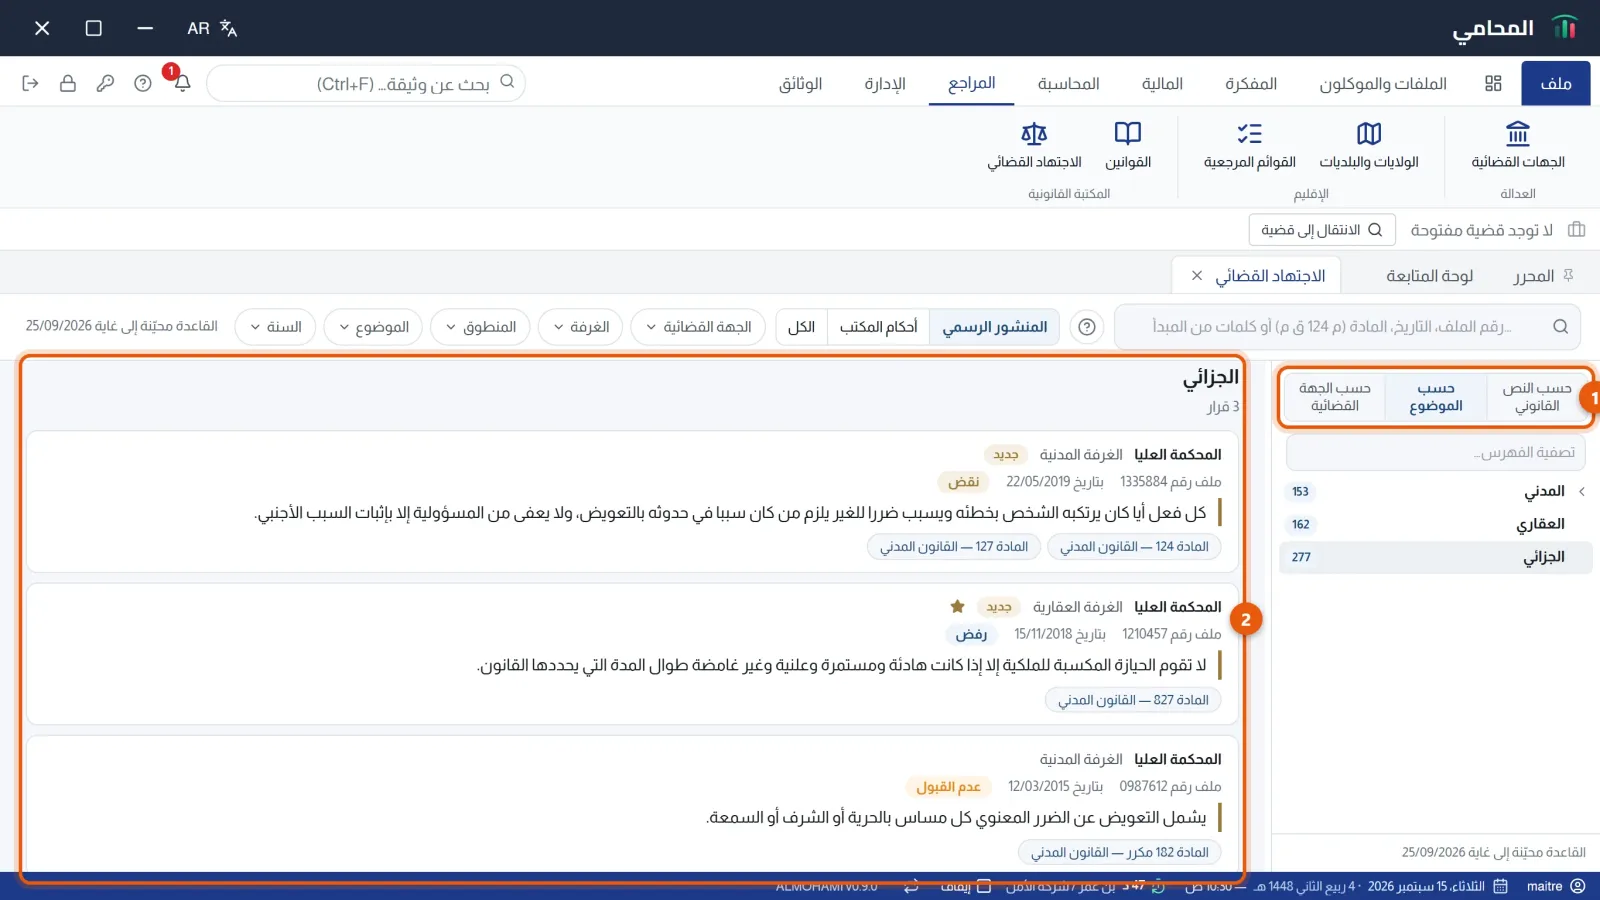The width and height of the screenshot is (1600, 900).
Task: Open the المادة 127 — القانون المدني chip
Action: coord(954,546)
